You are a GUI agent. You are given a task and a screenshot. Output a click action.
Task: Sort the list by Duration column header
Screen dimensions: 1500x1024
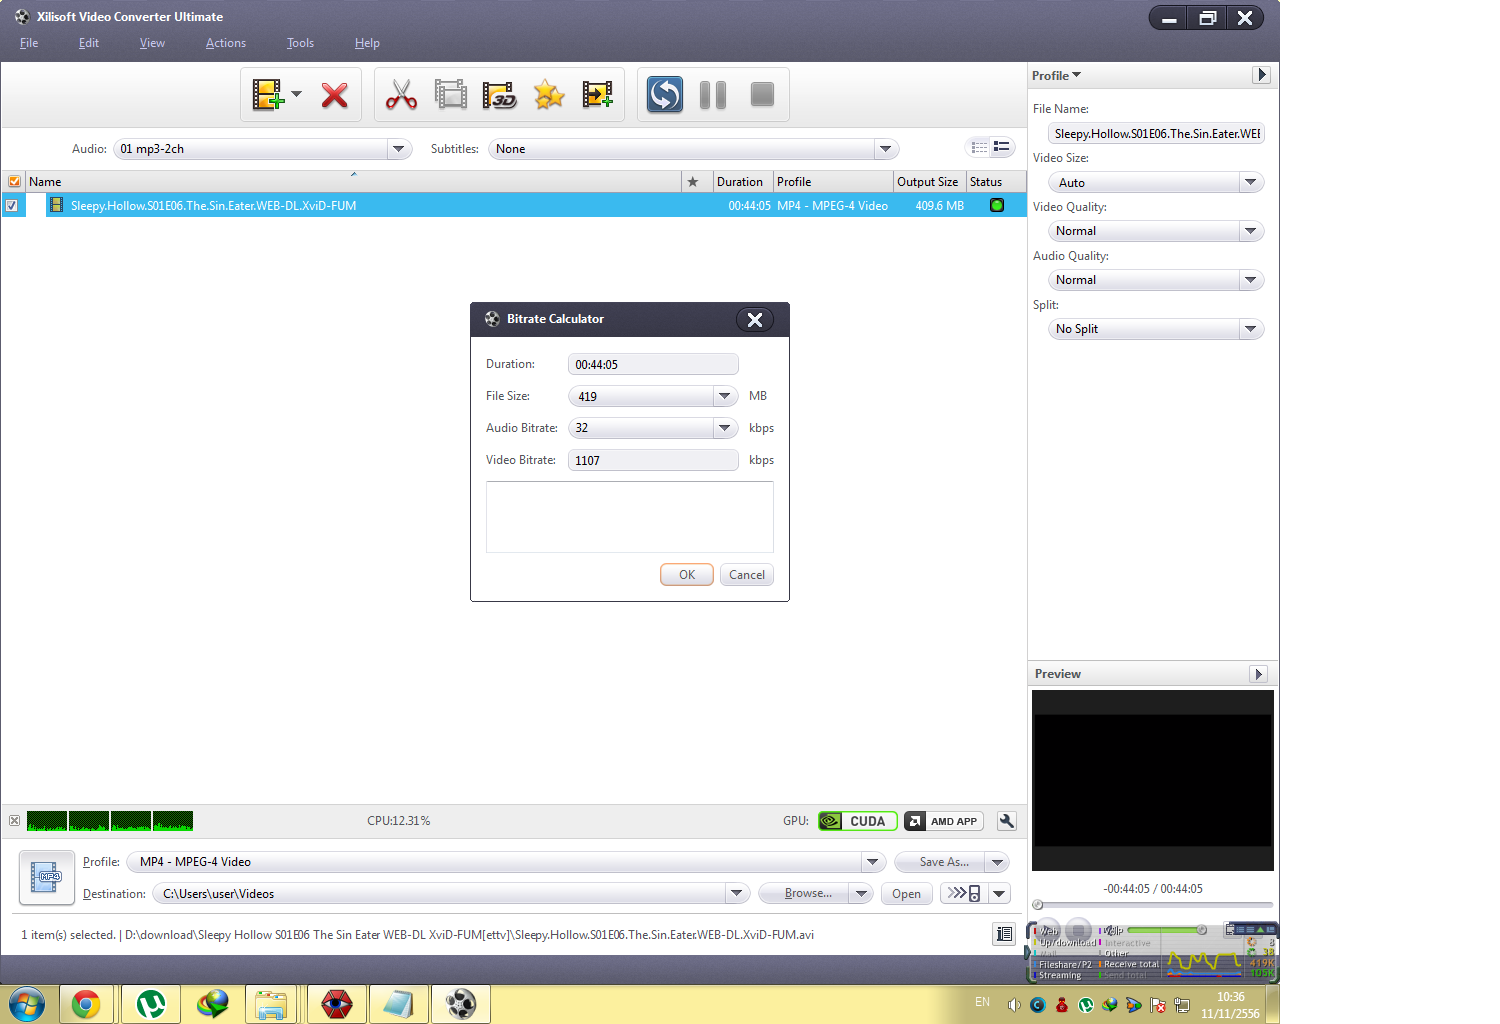(x=743, y=182)
